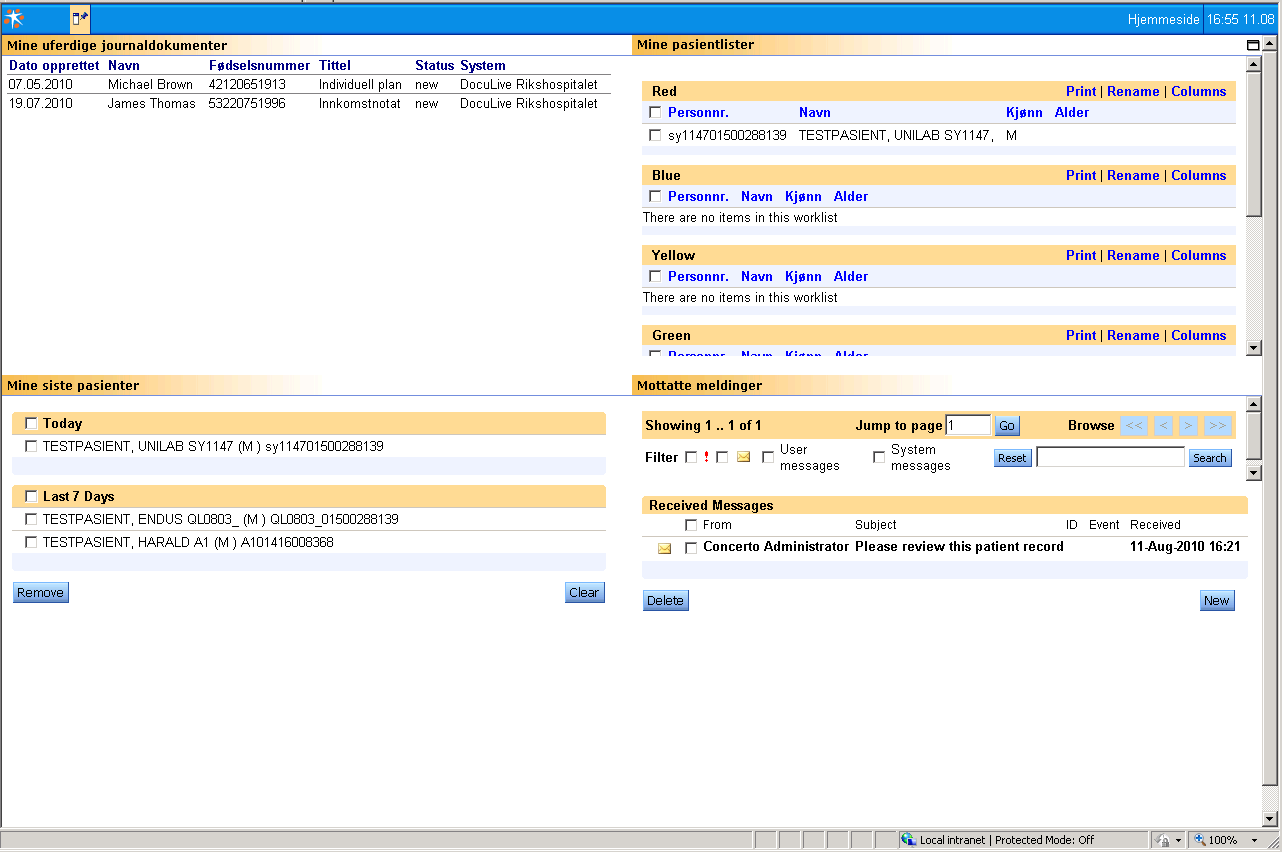Click down arrow of patient lists scrollbar
Viewport: 1282px width, 852px height.
(x=1254, y=347)
